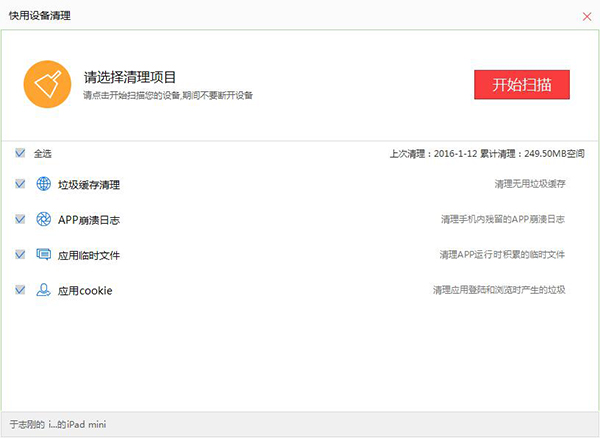Disable the 应用临时文件 checkbox
600x438 pixels.
[x=20, y=254]
